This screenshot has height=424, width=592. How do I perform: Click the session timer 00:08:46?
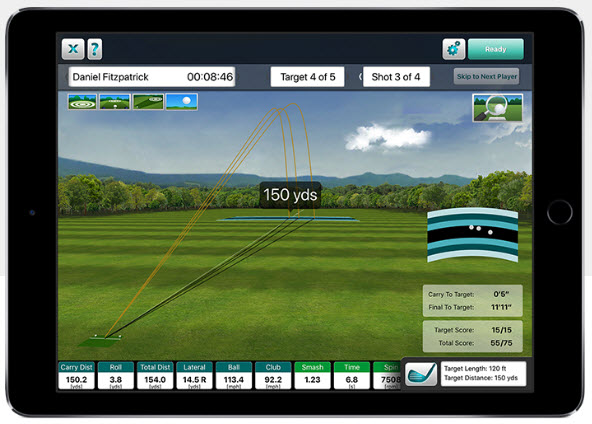tap(210, 77)
